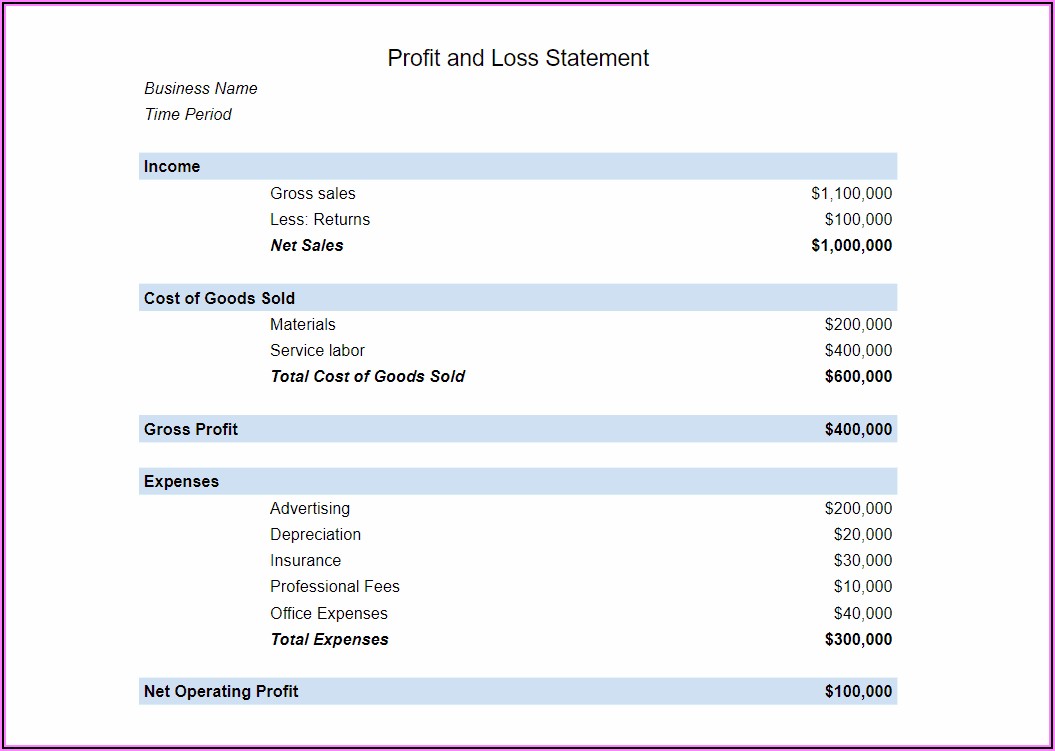1055x751 pixels.
Task: Click the Income section header
Action: click(172, 166)
